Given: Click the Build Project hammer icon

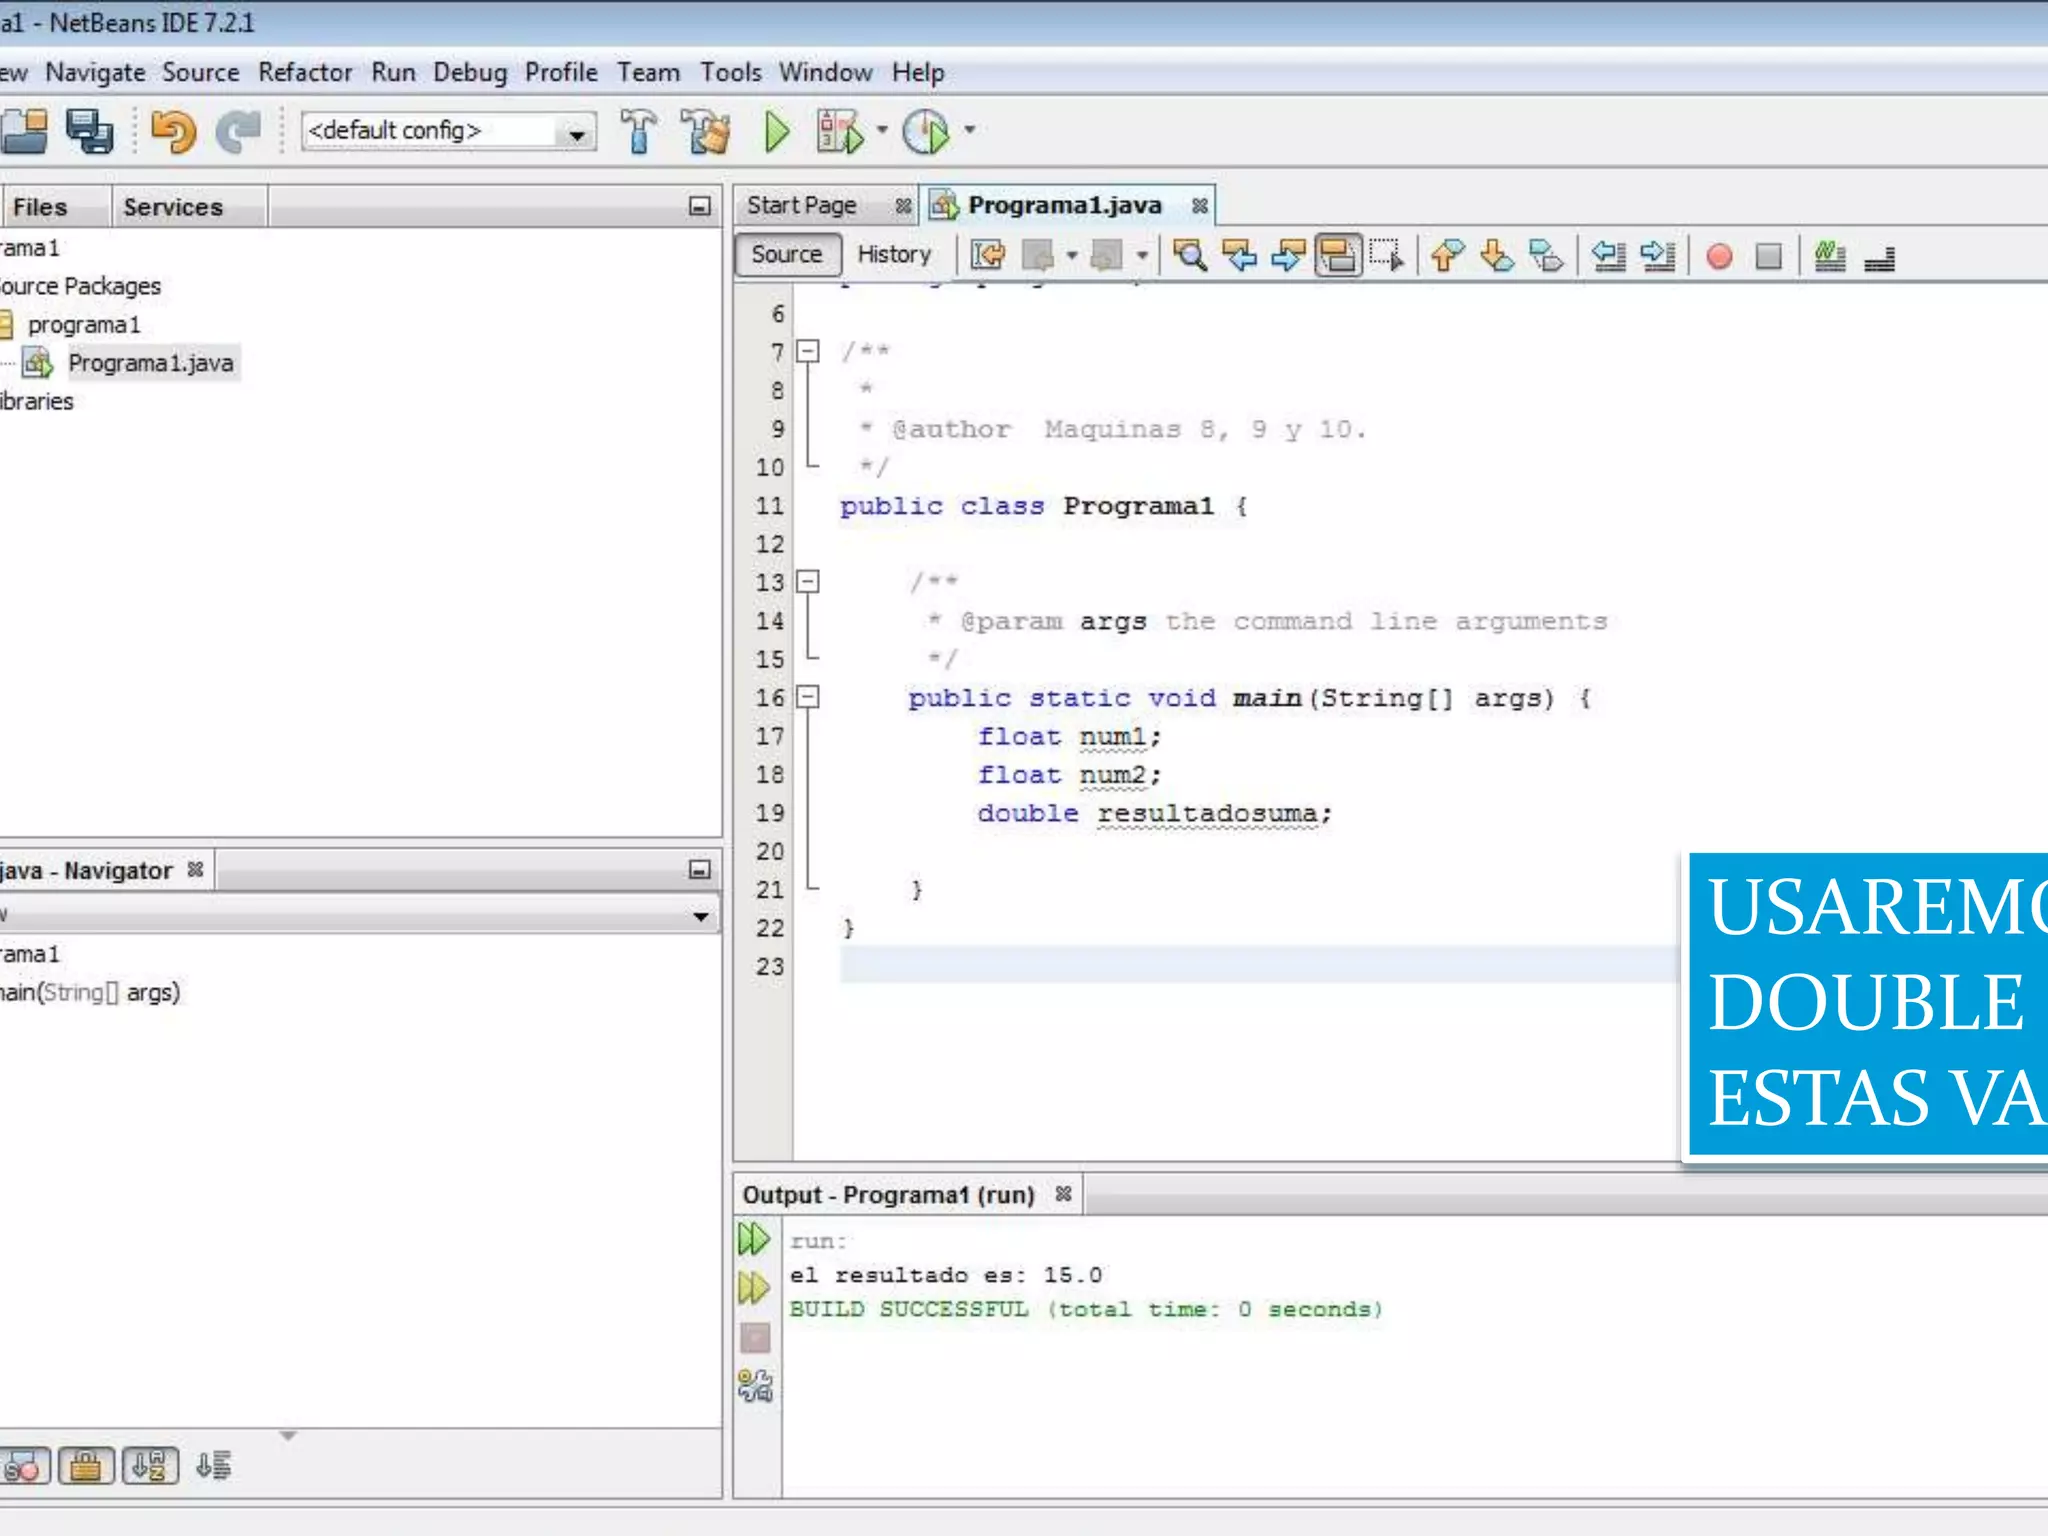Looking at the screenshot, I should pos(638,131).
